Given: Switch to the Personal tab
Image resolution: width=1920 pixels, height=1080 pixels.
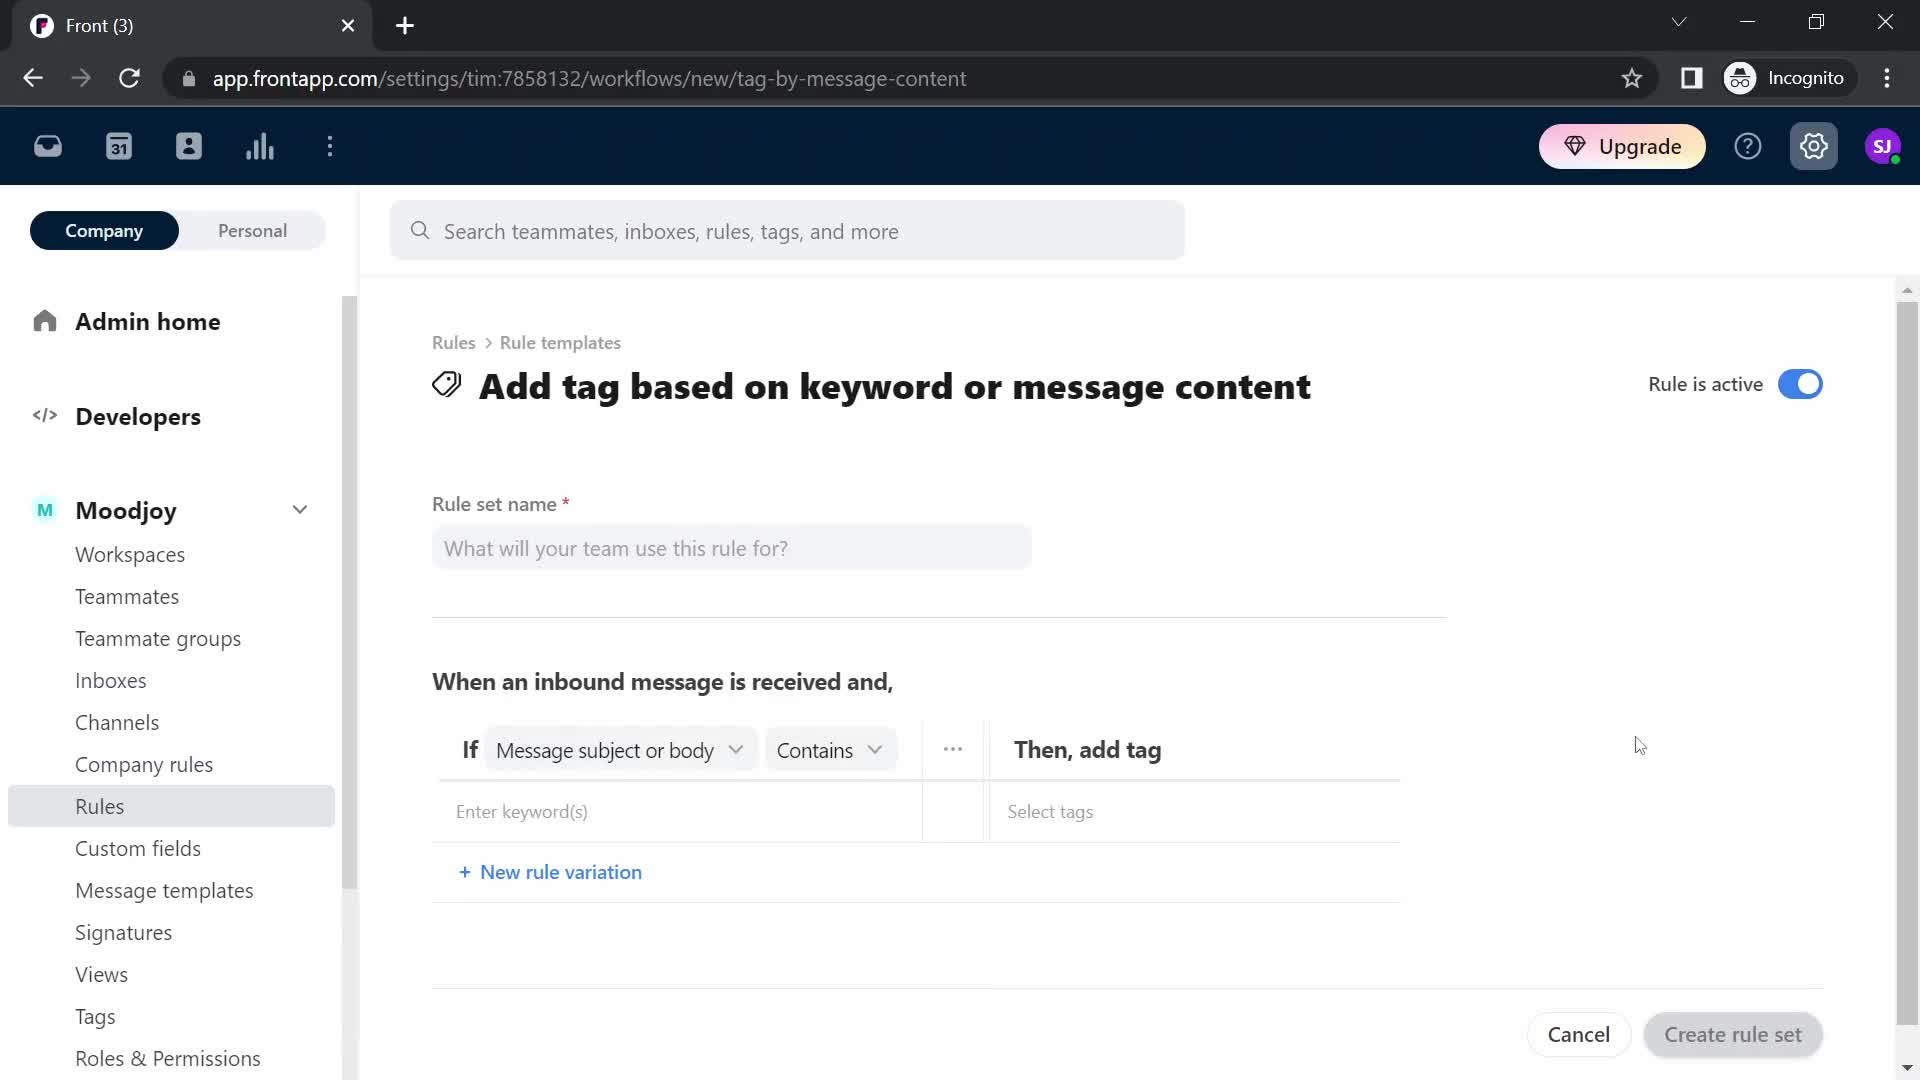Looking at the screenshot, I should (x=253, y=231).
